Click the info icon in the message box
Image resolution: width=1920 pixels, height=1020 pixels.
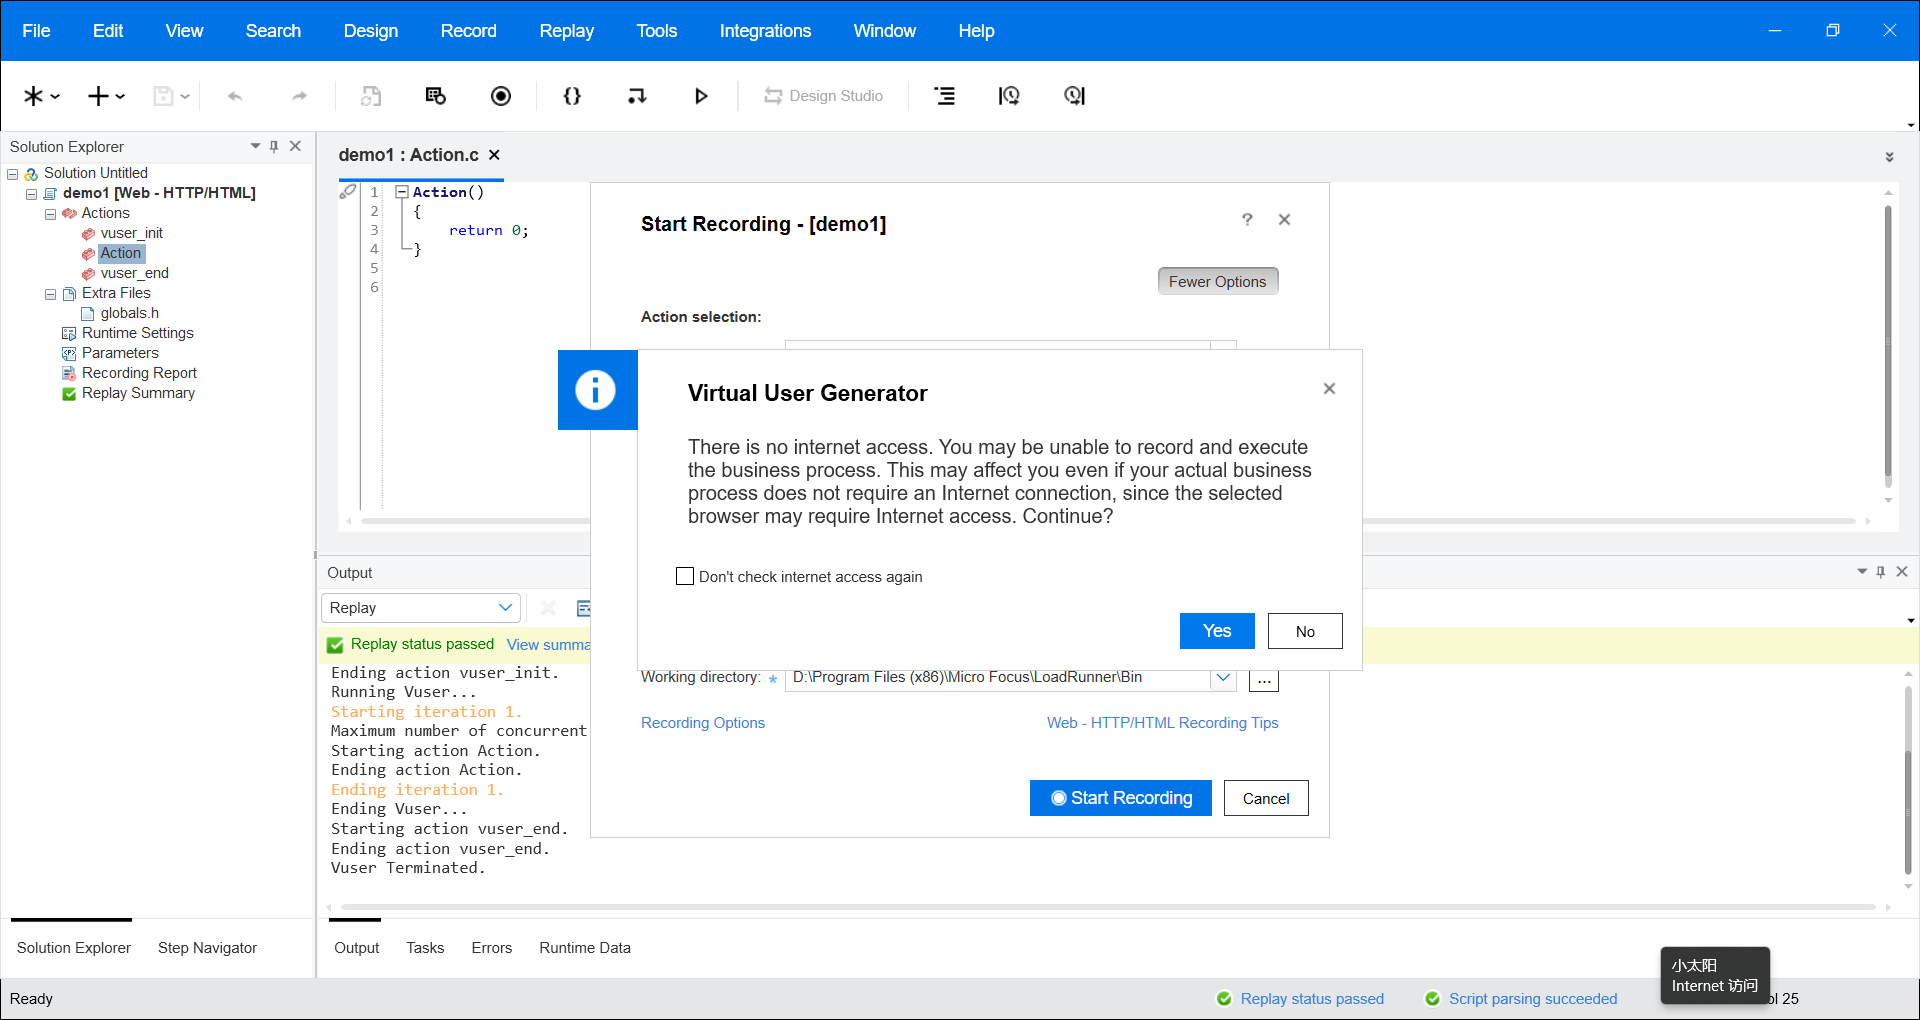596,389
